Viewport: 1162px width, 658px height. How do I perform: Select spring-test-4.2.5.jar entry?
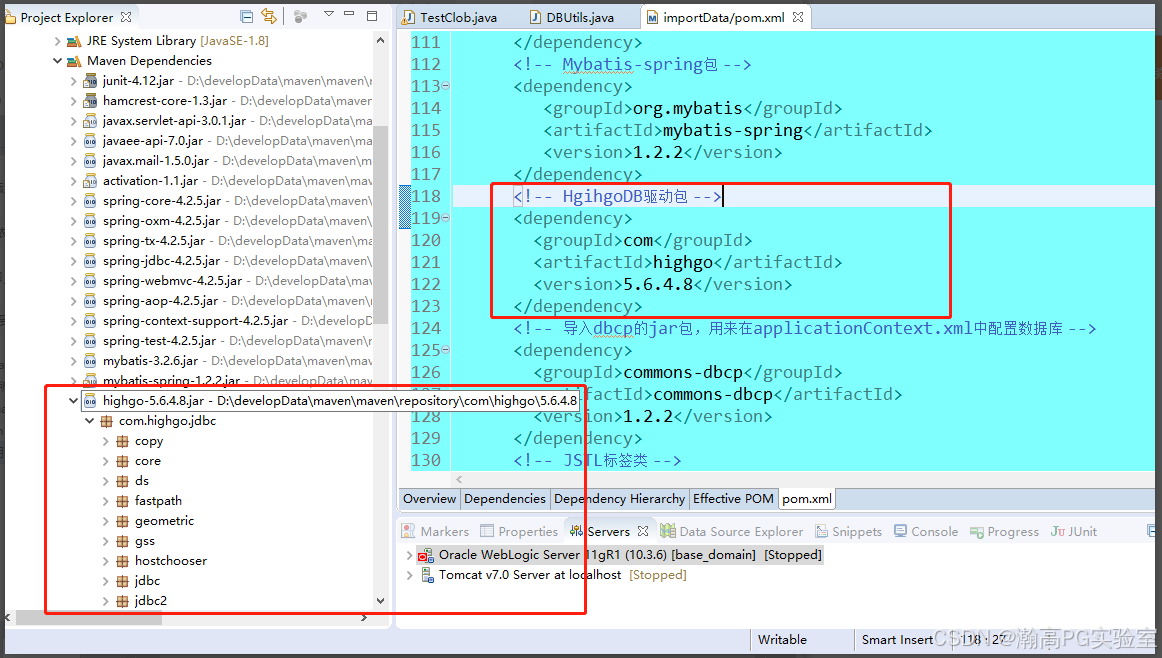click(159, 341)
